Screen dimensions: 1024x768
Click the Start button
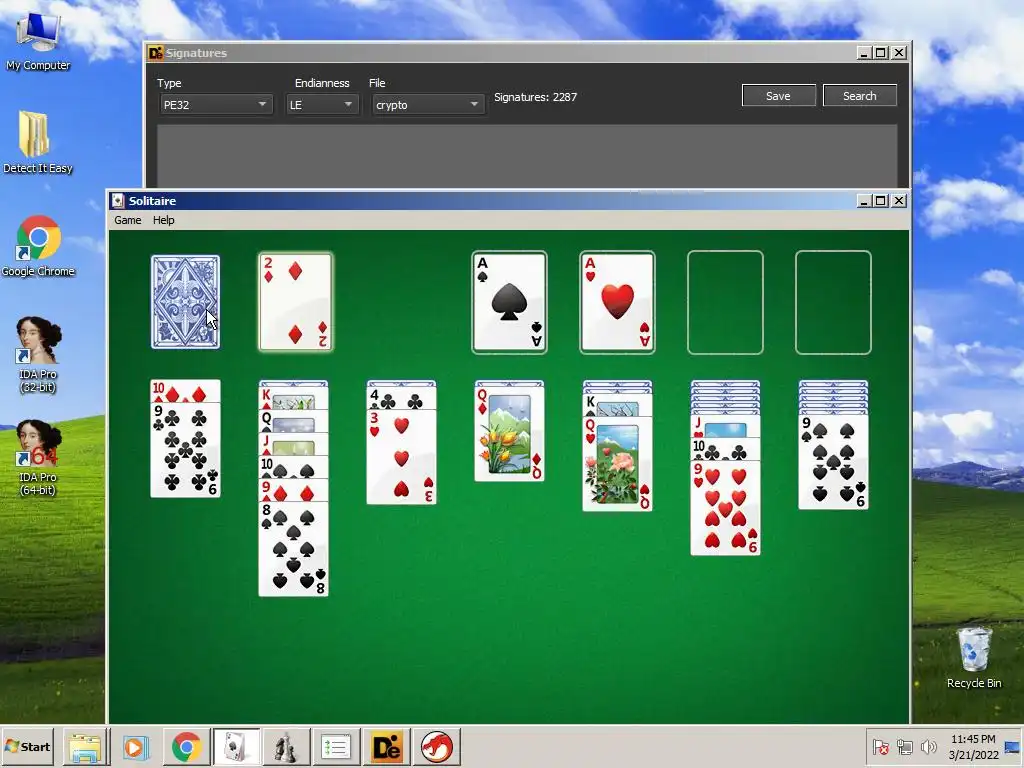[27, 746]
